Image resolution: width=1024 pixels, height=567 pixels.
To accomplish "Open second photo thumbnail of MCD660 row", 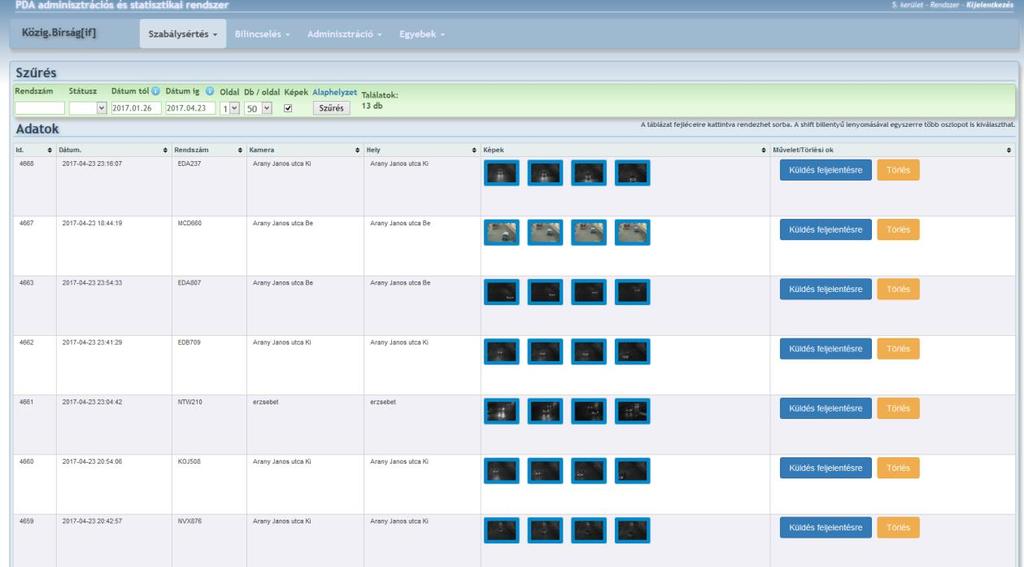I will click(x=545, y=233).
